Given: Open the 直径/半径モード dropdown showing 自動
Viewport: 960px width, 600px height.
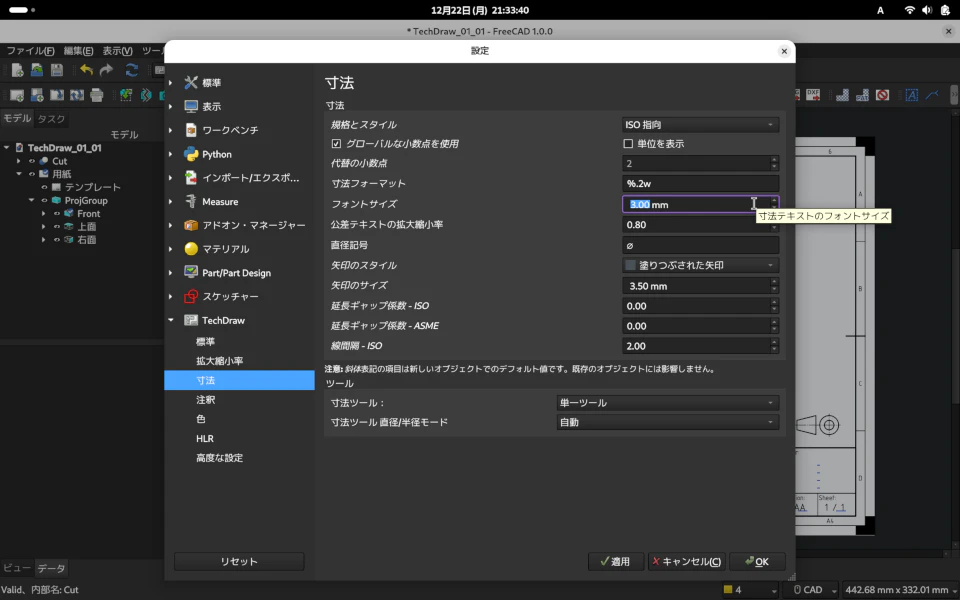Looking at the screenshot, I should coord(667,422).
